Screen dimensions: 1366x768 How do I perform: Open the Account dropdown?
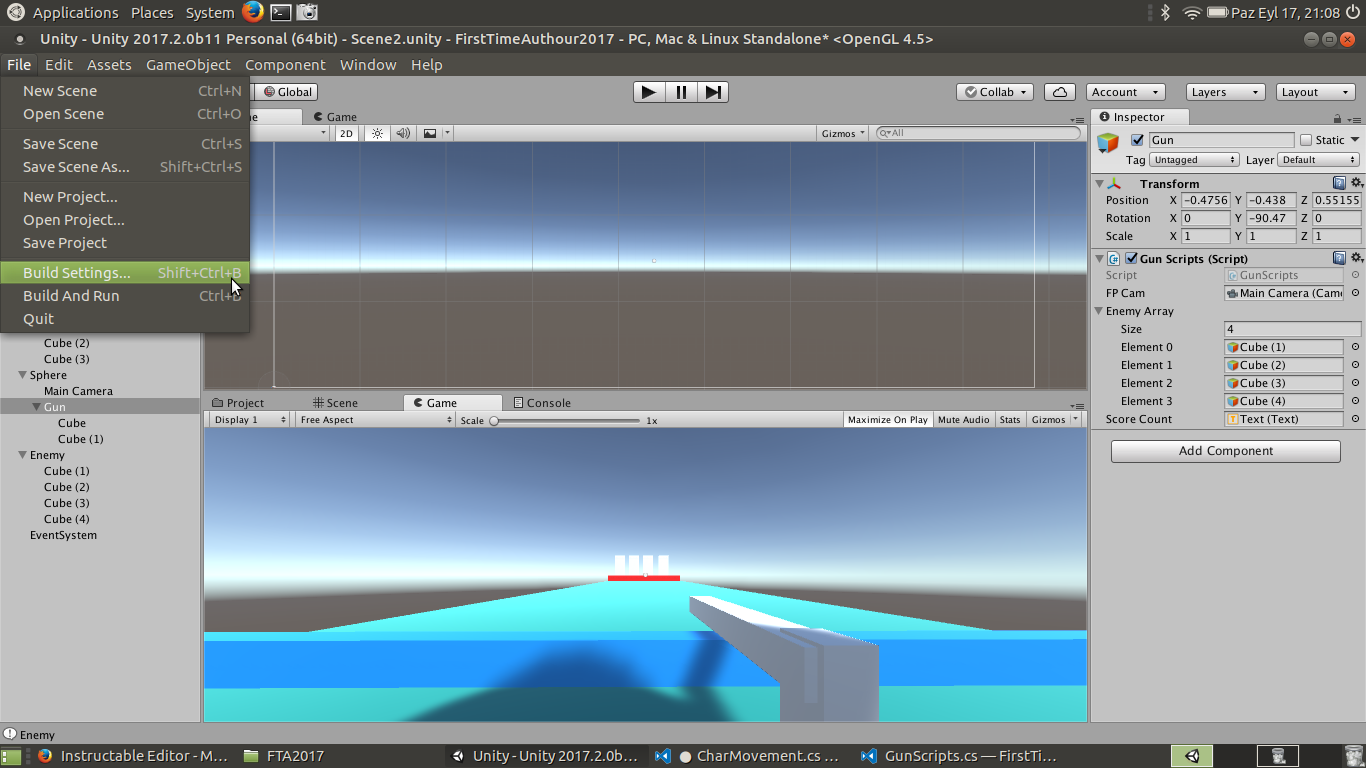[x=1125, y=92]
